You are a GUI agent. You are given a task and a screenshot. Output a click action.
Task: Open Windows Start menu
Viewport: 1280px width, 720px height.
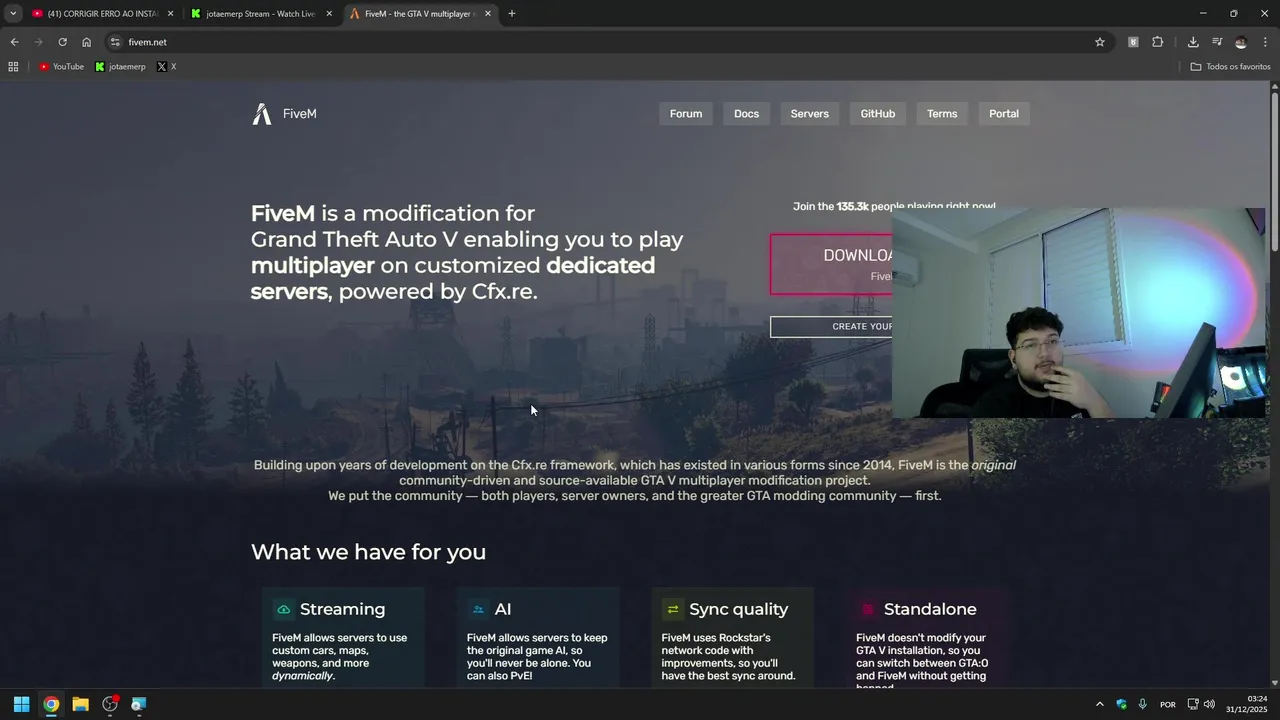[21, 704]
